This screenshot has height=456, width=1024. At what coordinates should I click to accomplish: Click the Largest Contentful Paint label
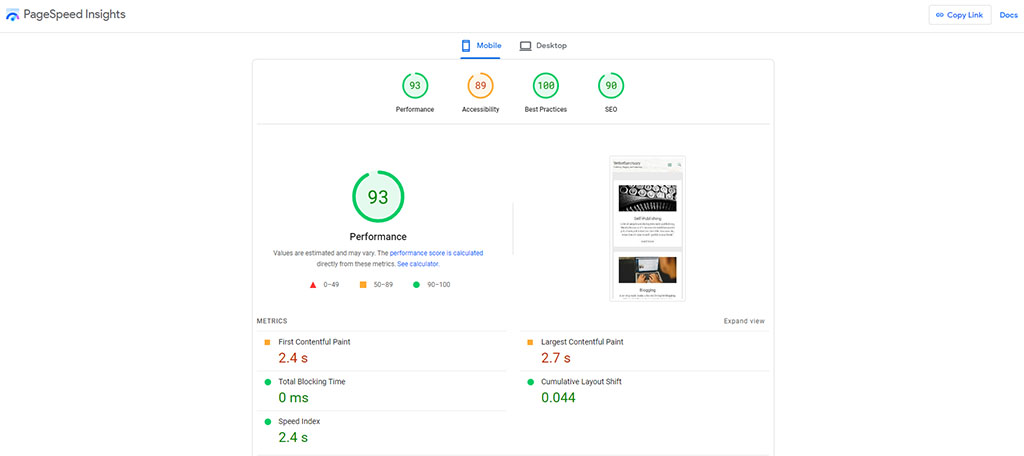[x=582, y=342]
